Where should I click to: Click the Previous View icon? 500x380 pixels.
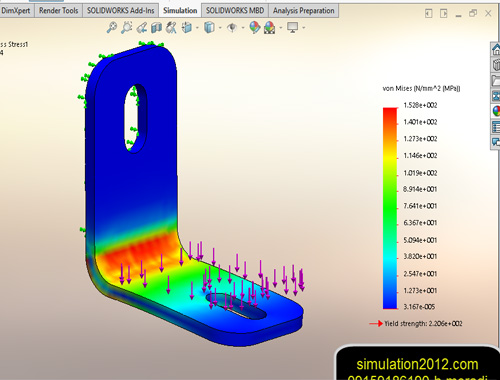[142, 27]
